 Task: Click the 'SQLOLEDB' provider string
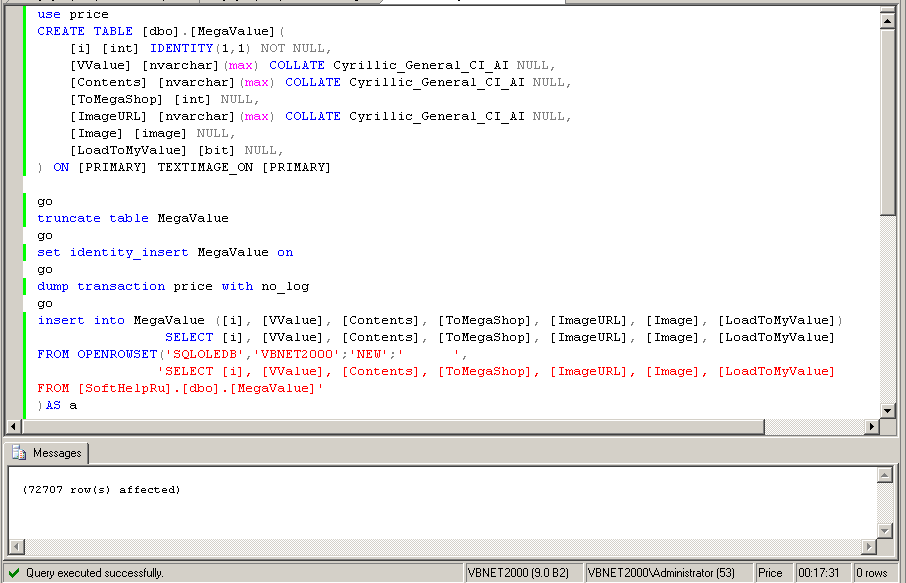(205, 354)
